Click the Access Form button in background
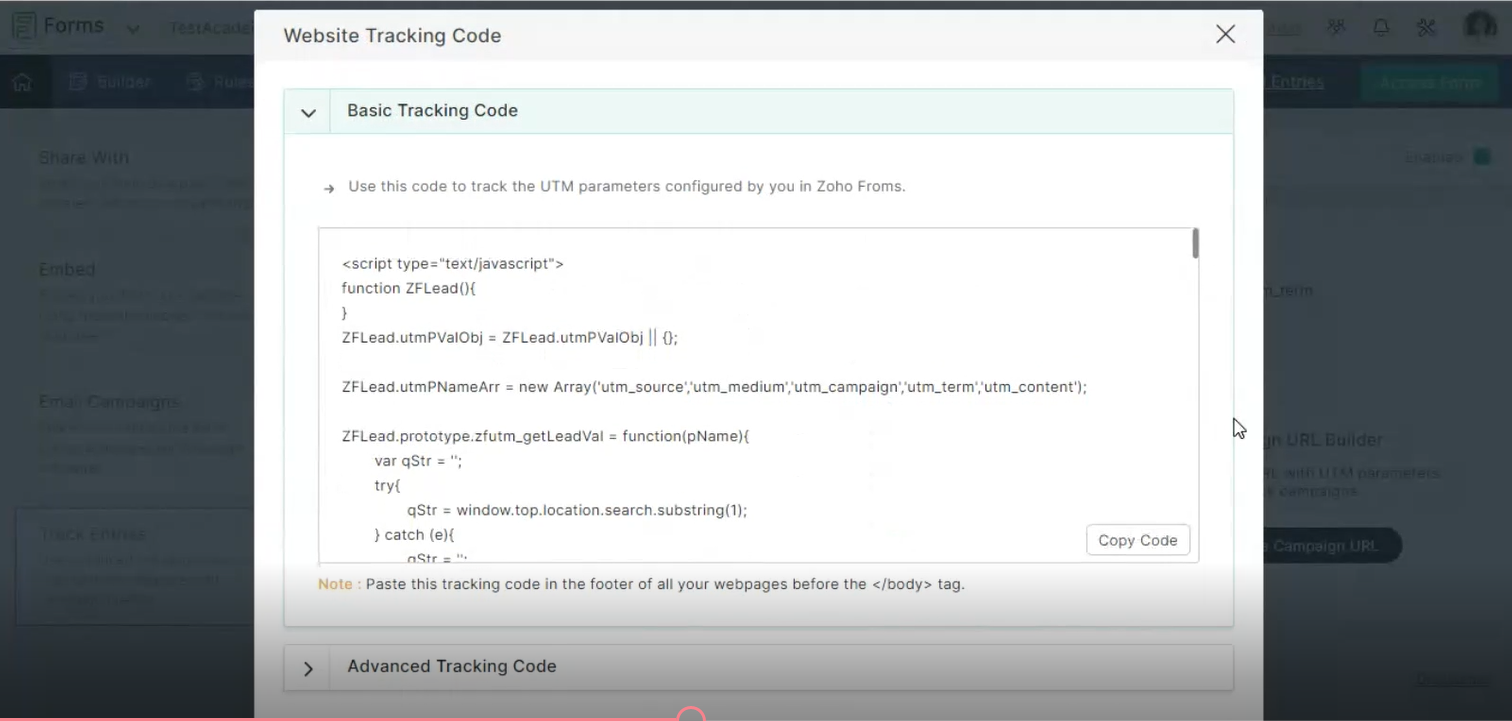Image resolution: width=1512 pixels, height=721 pixels. click(x=1430, y=82)
